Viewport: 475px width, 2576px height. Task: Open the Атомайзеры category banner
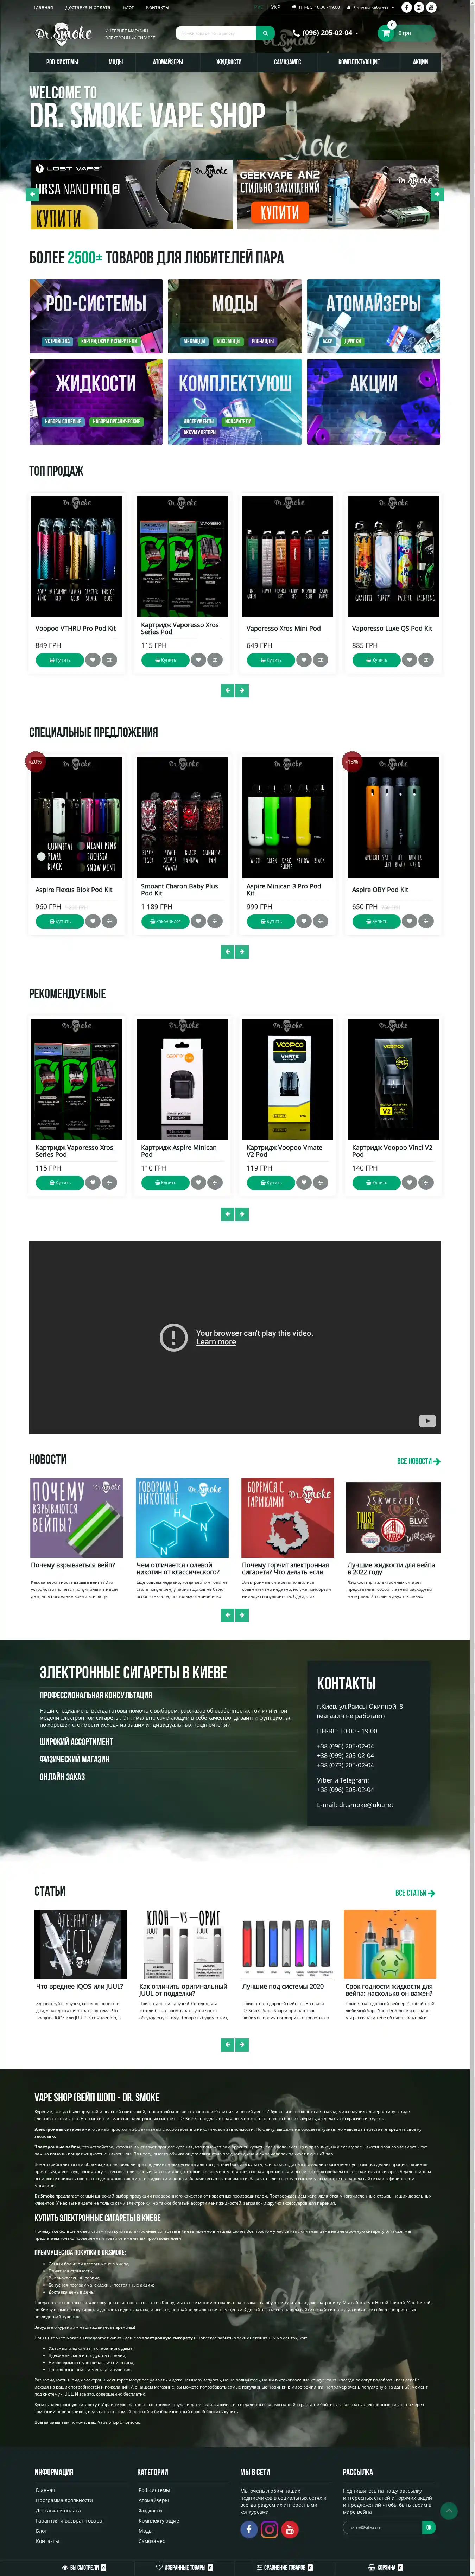click(x=373, y=316)
